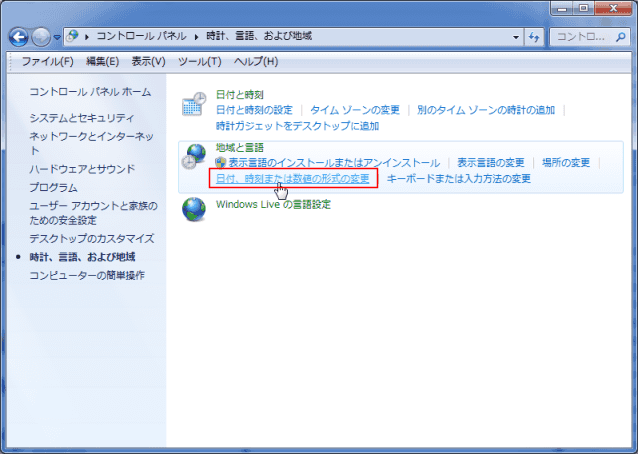Click the refresh button beside address bar
Screen dimensions: 638x454
coord(534,37)
